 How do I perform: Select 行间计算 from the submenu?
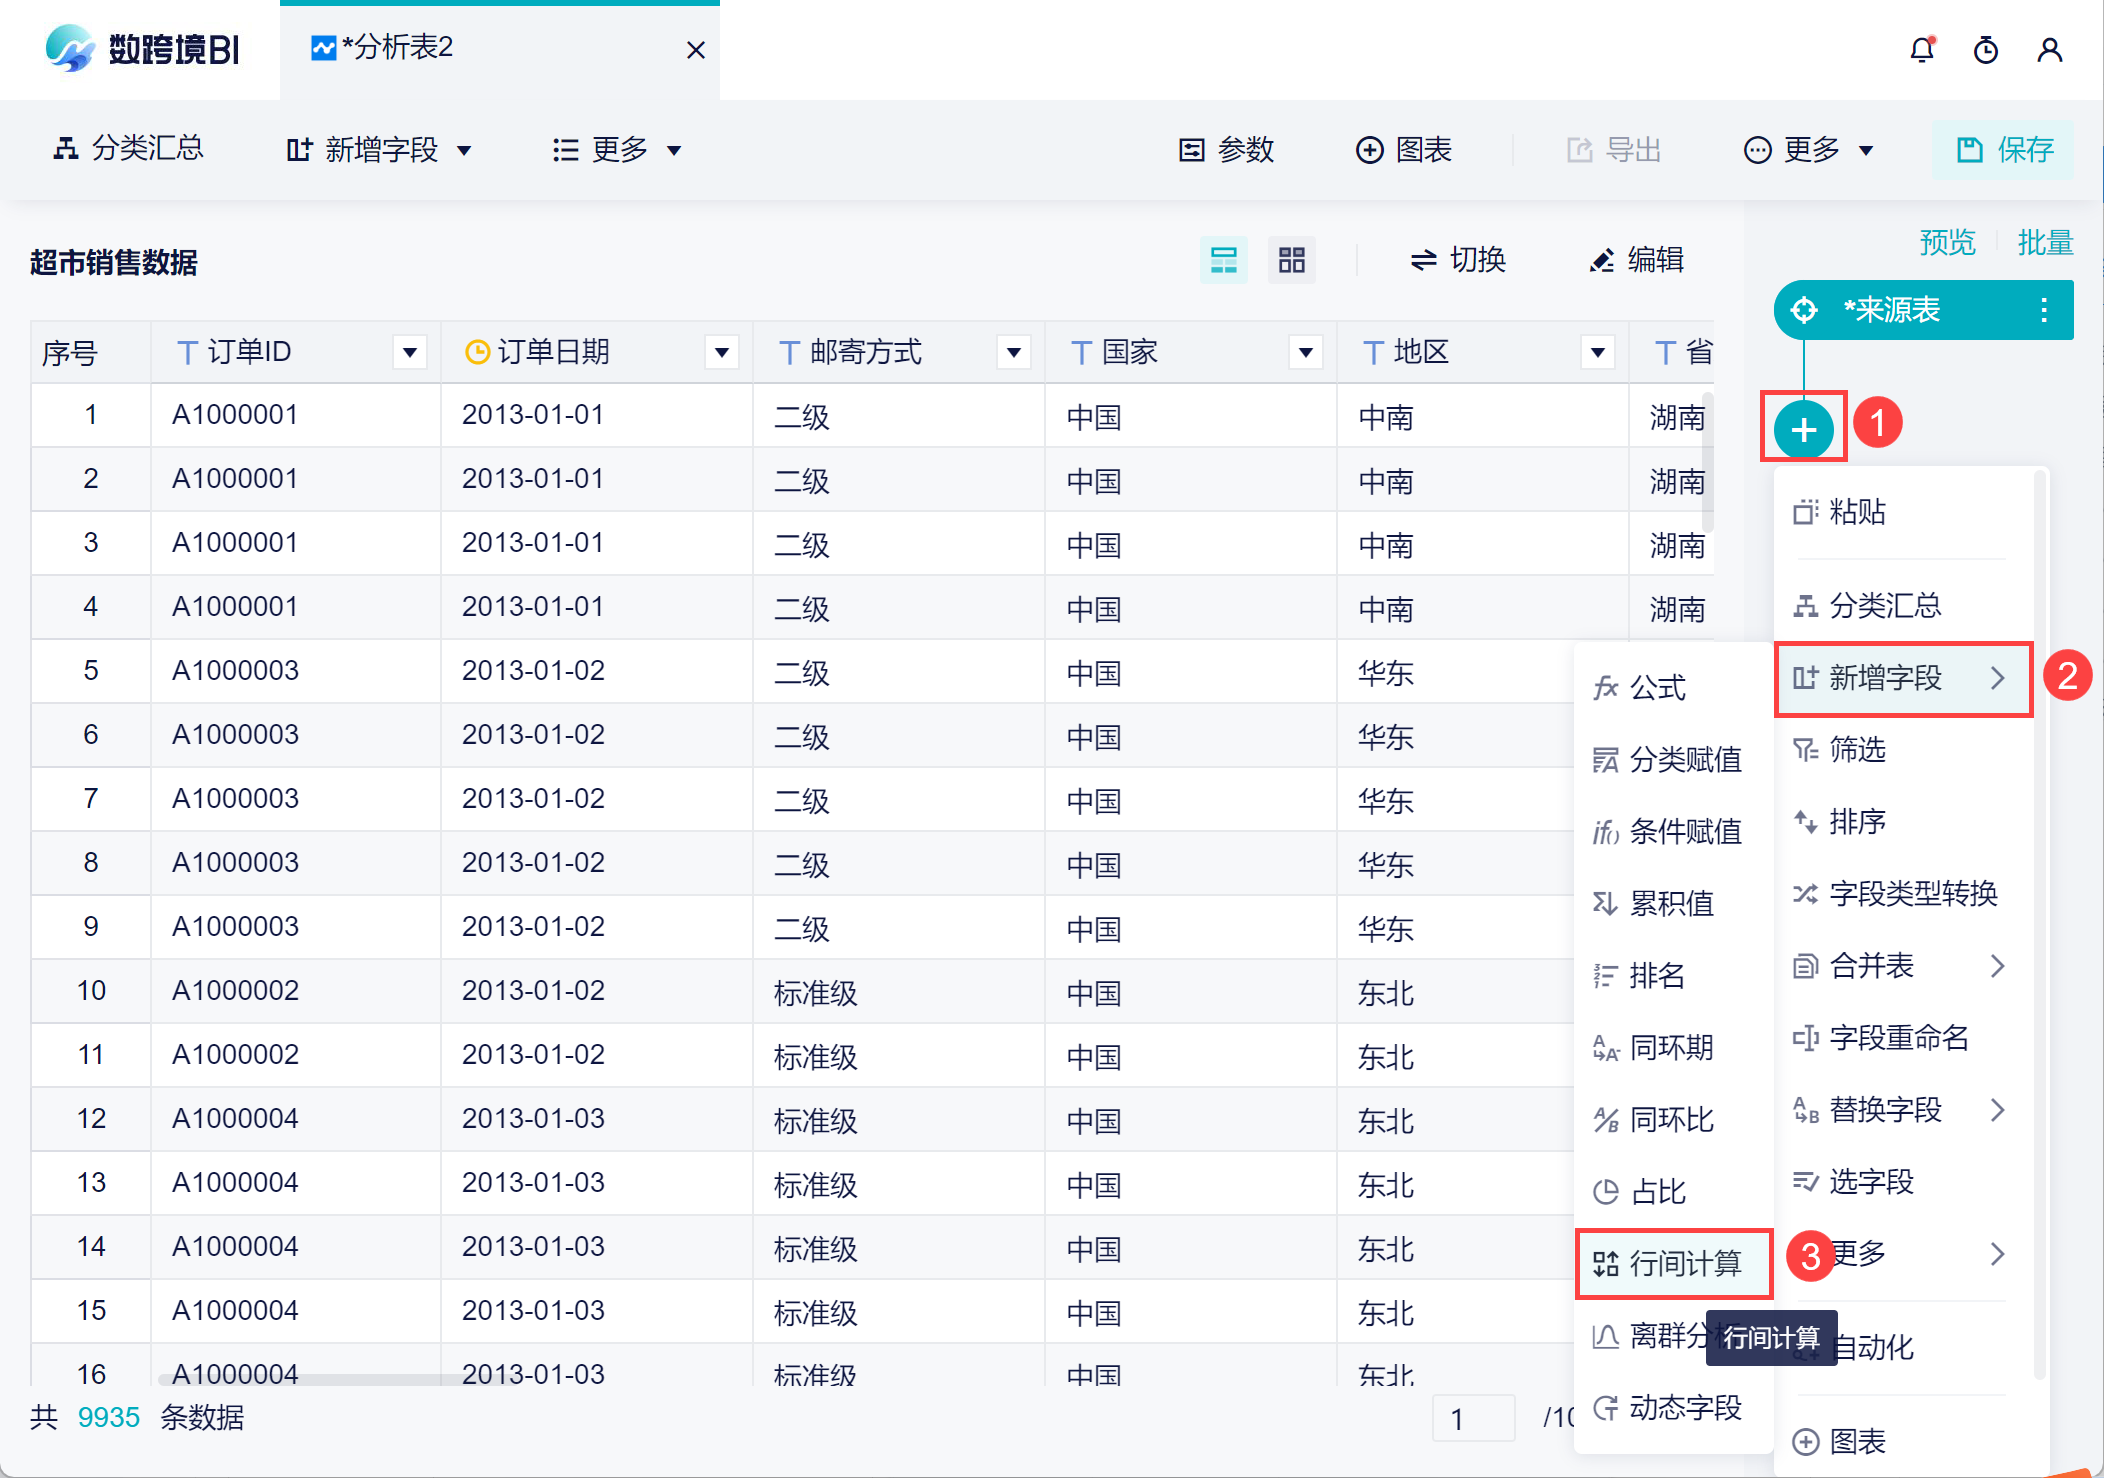[1673, 1264]
